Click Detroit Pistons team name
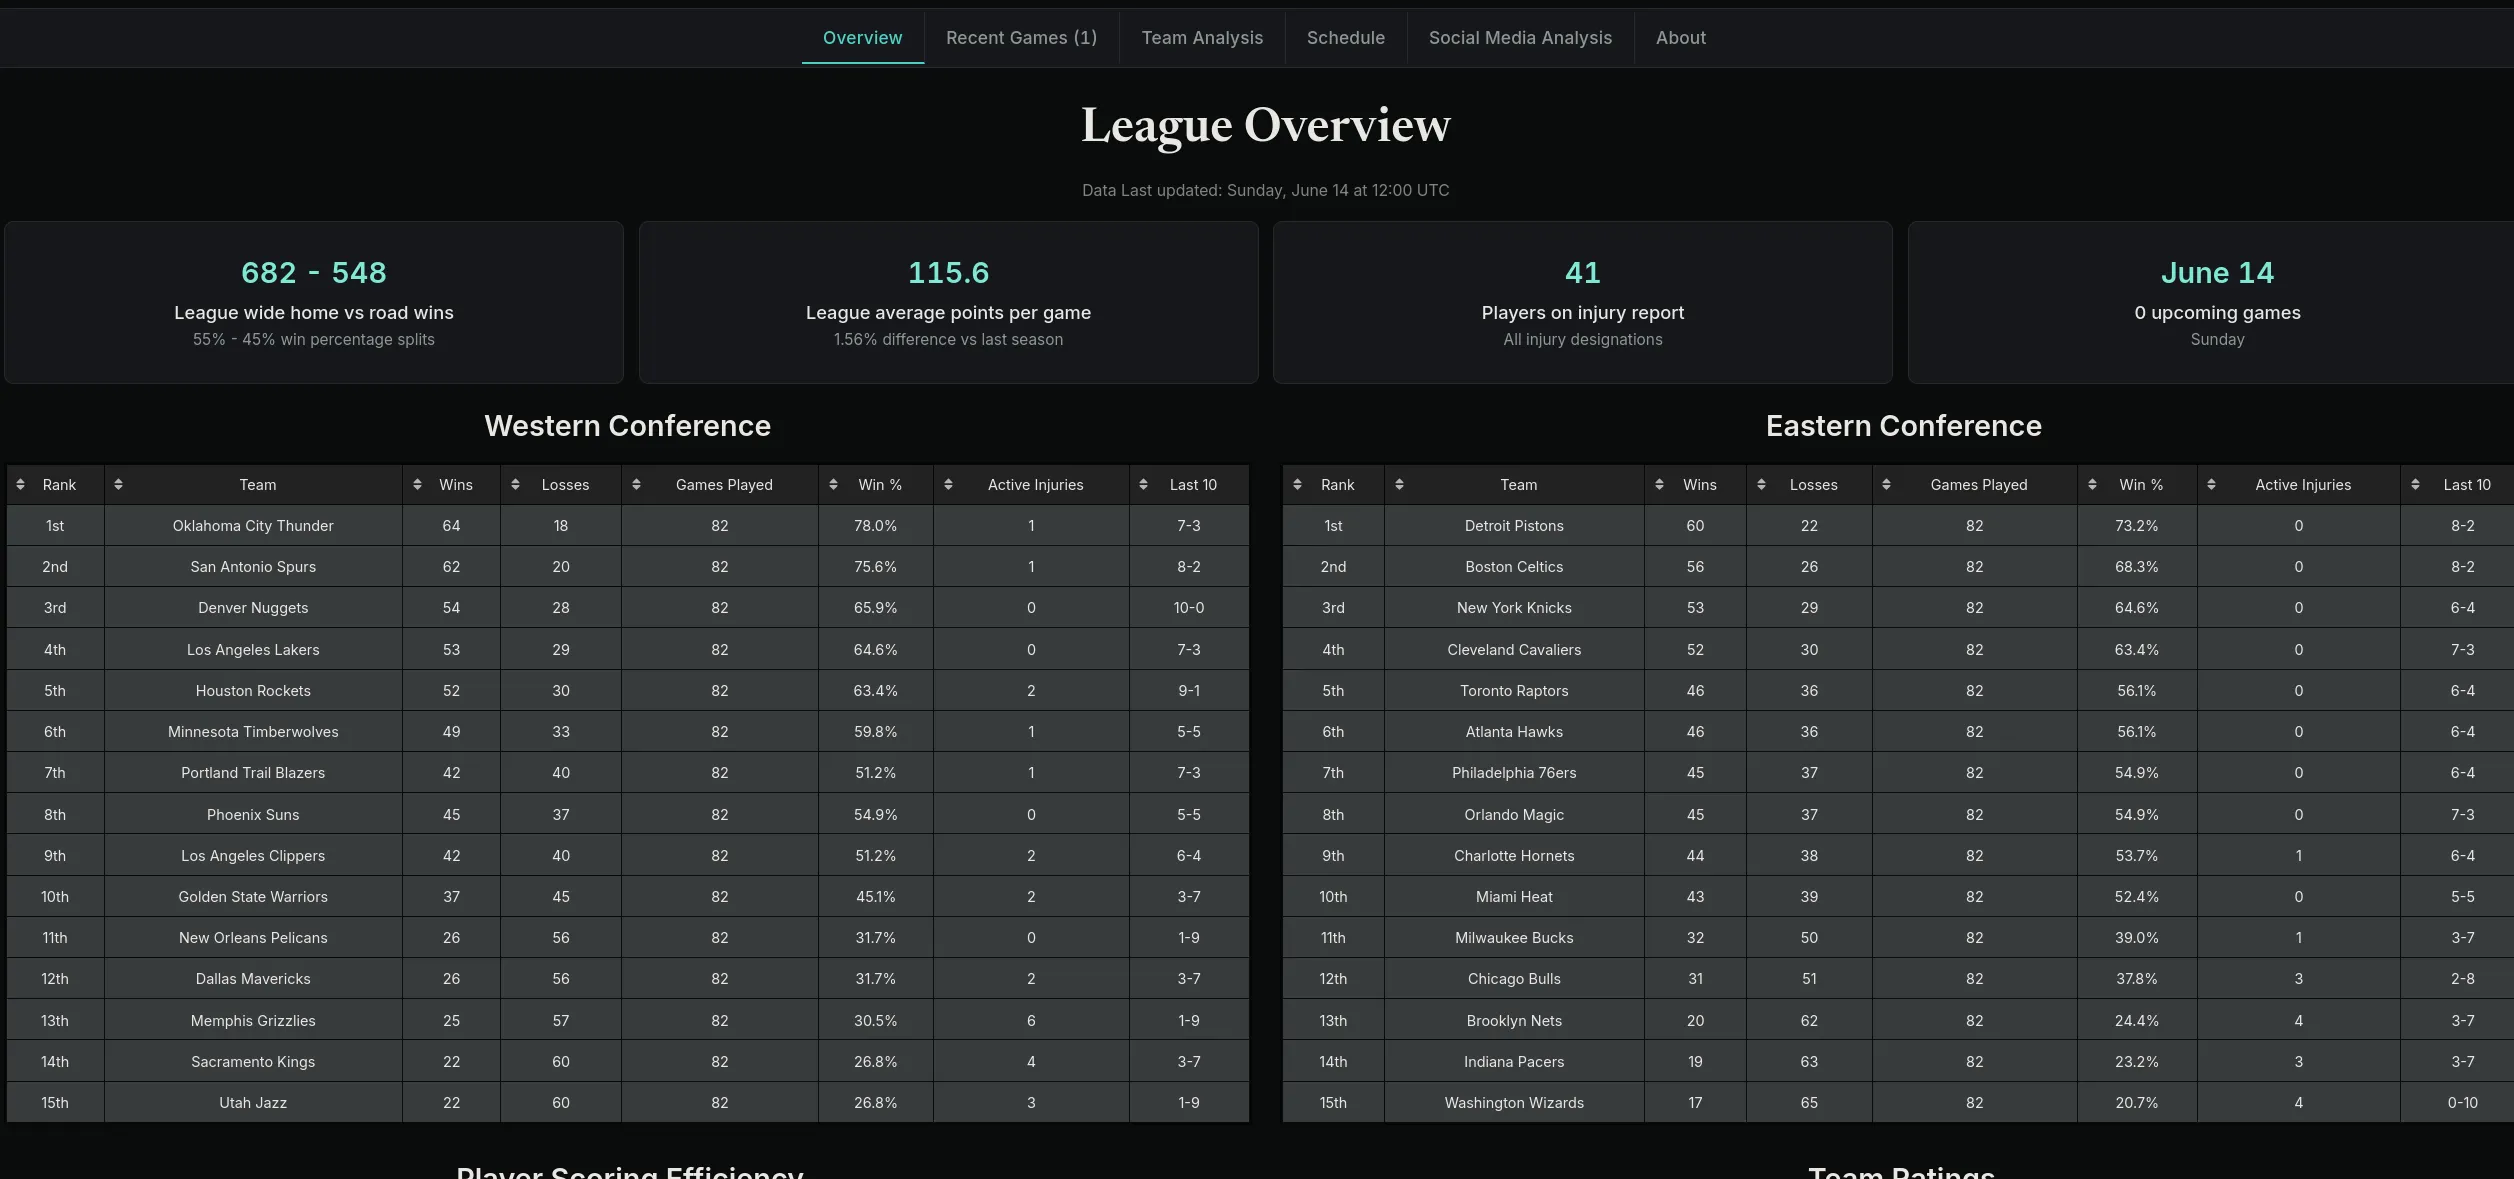Viewport: 2514px width, 1179px height. point(1514,526)
